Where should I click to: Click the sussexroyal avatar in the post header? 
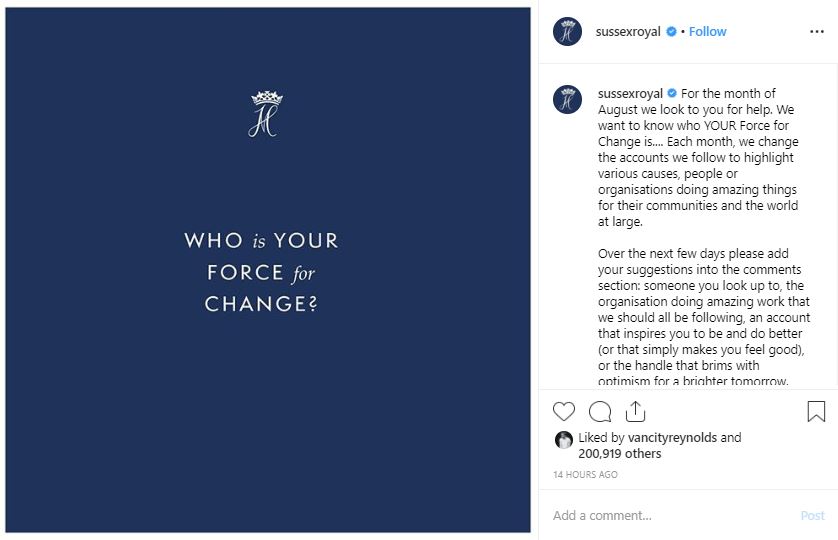pos(568,32)
